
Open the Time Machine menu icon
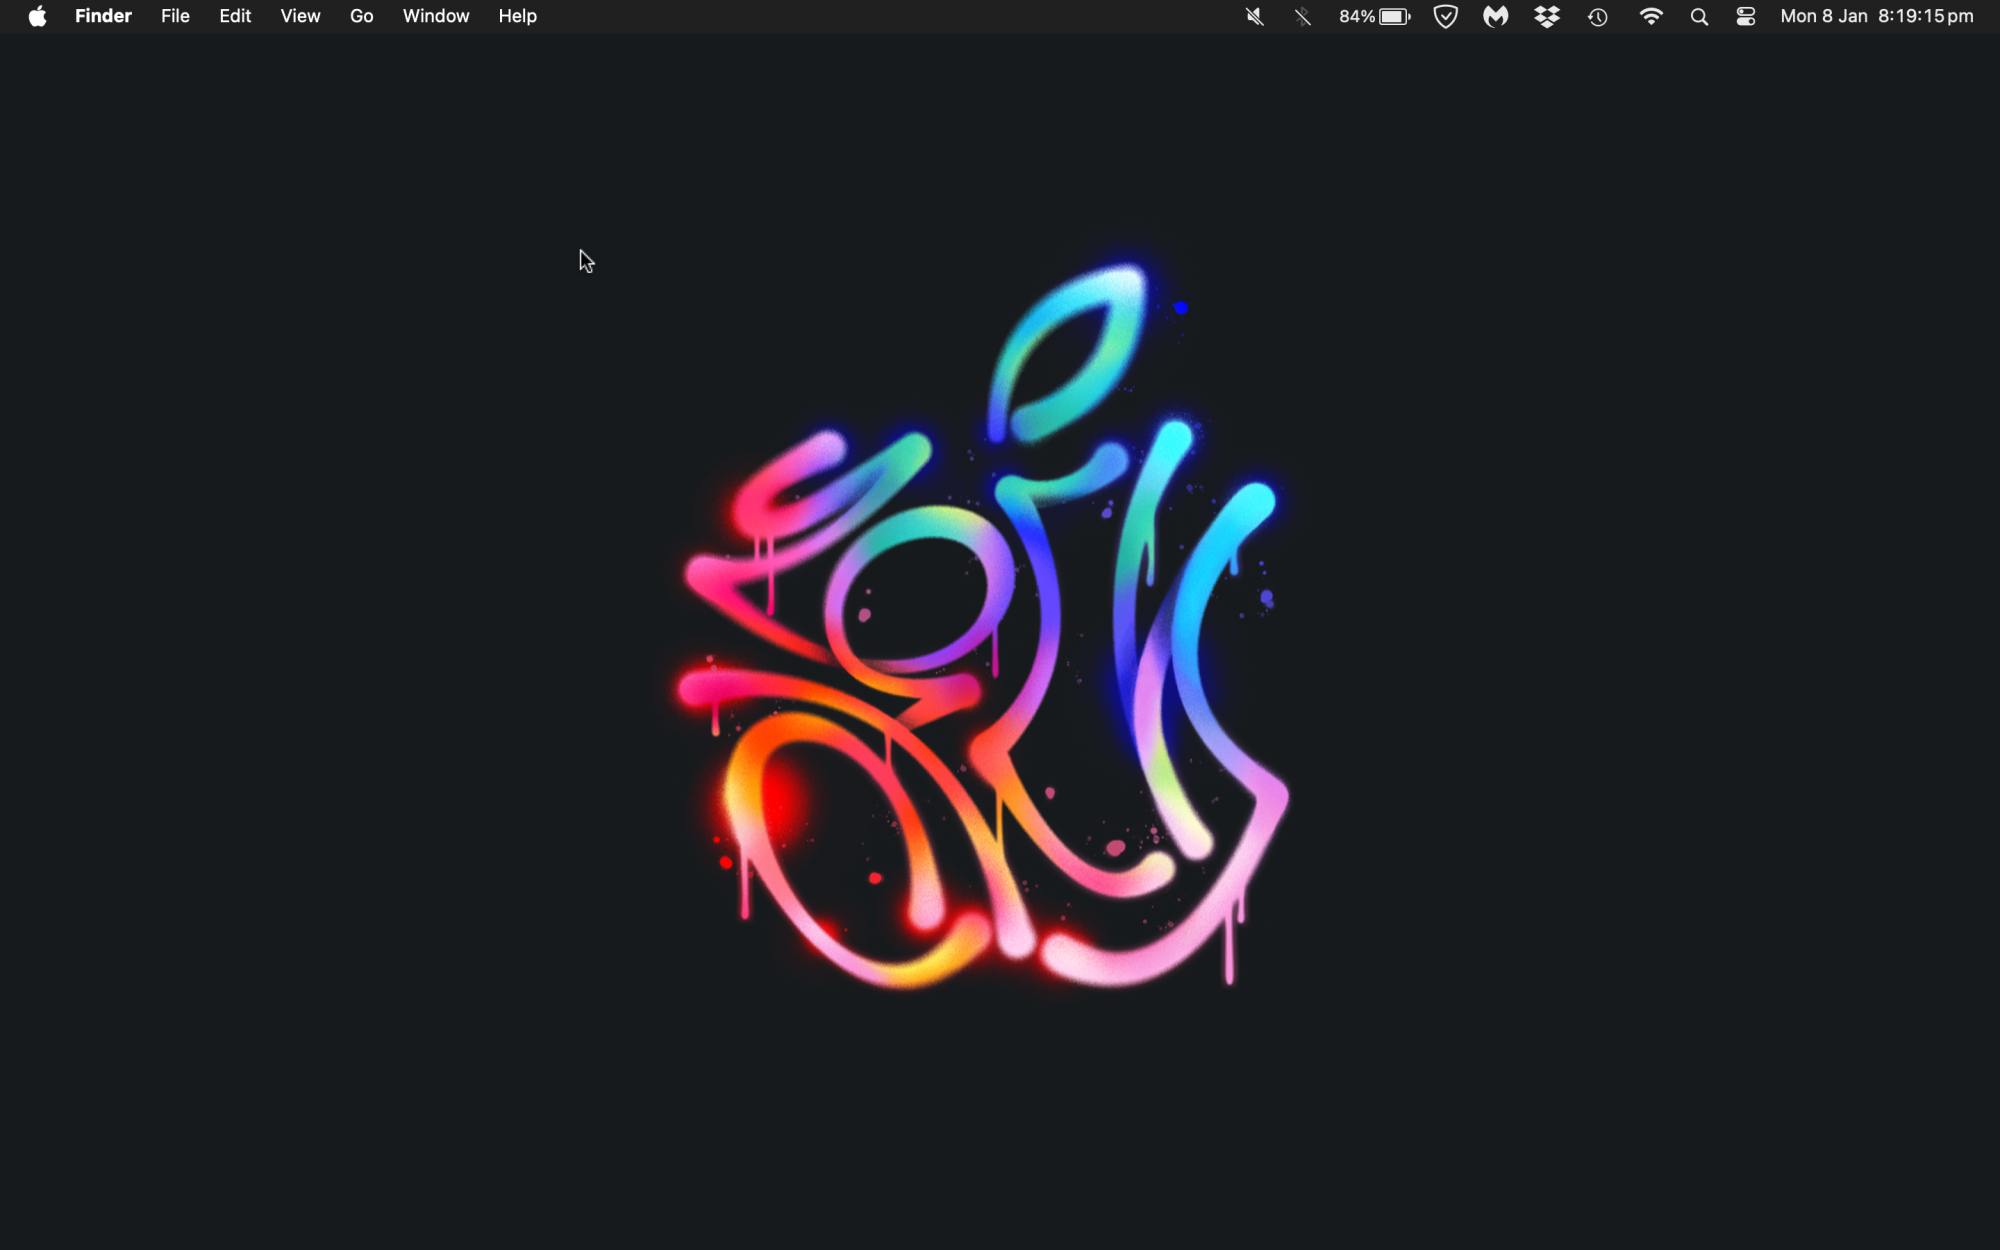(x=1598, y=16)
